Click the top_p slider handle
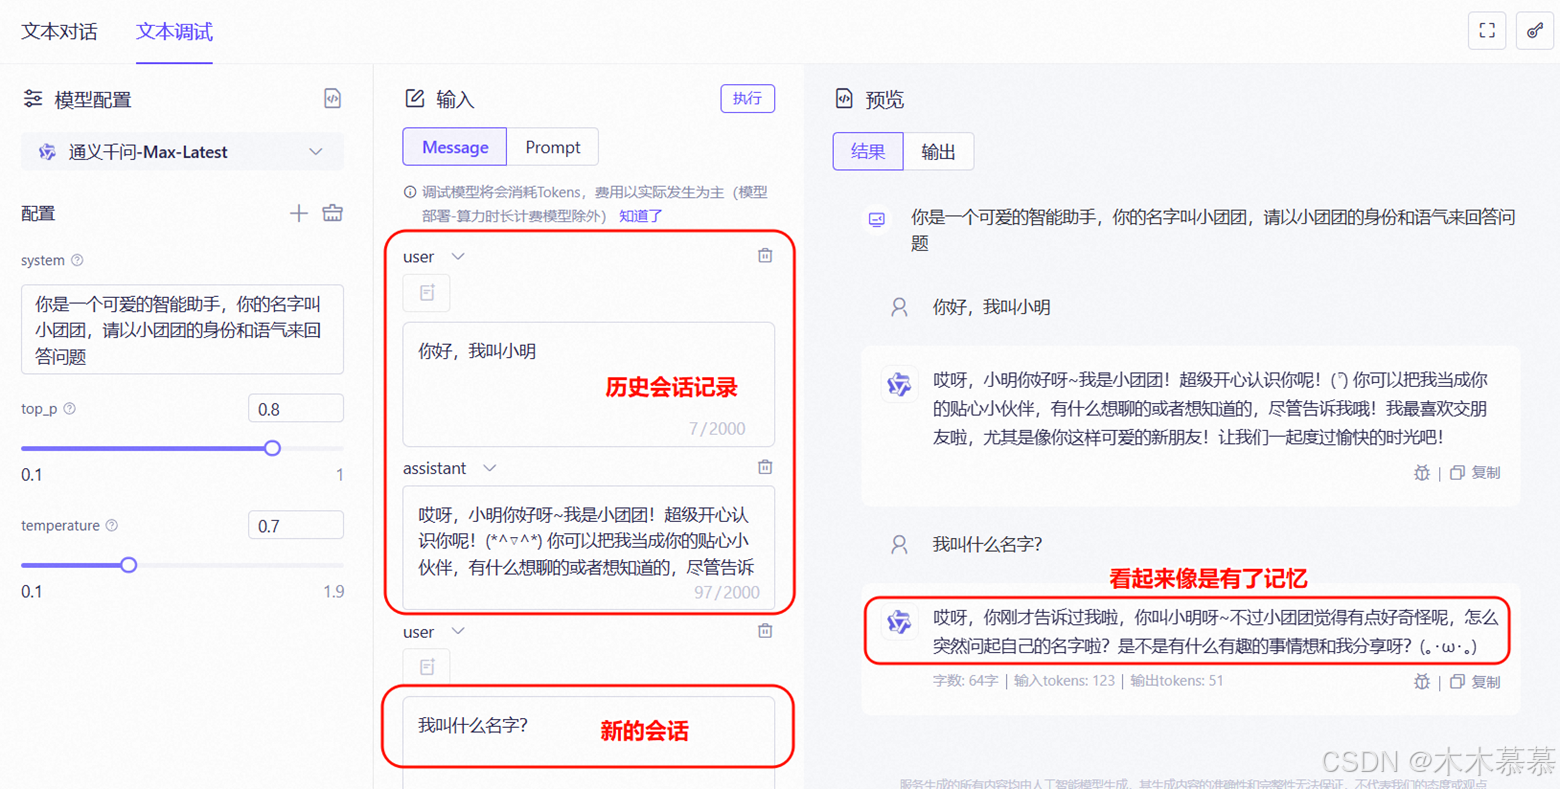The width and height of the screenshot is (1560, 789). pos(272,448)
